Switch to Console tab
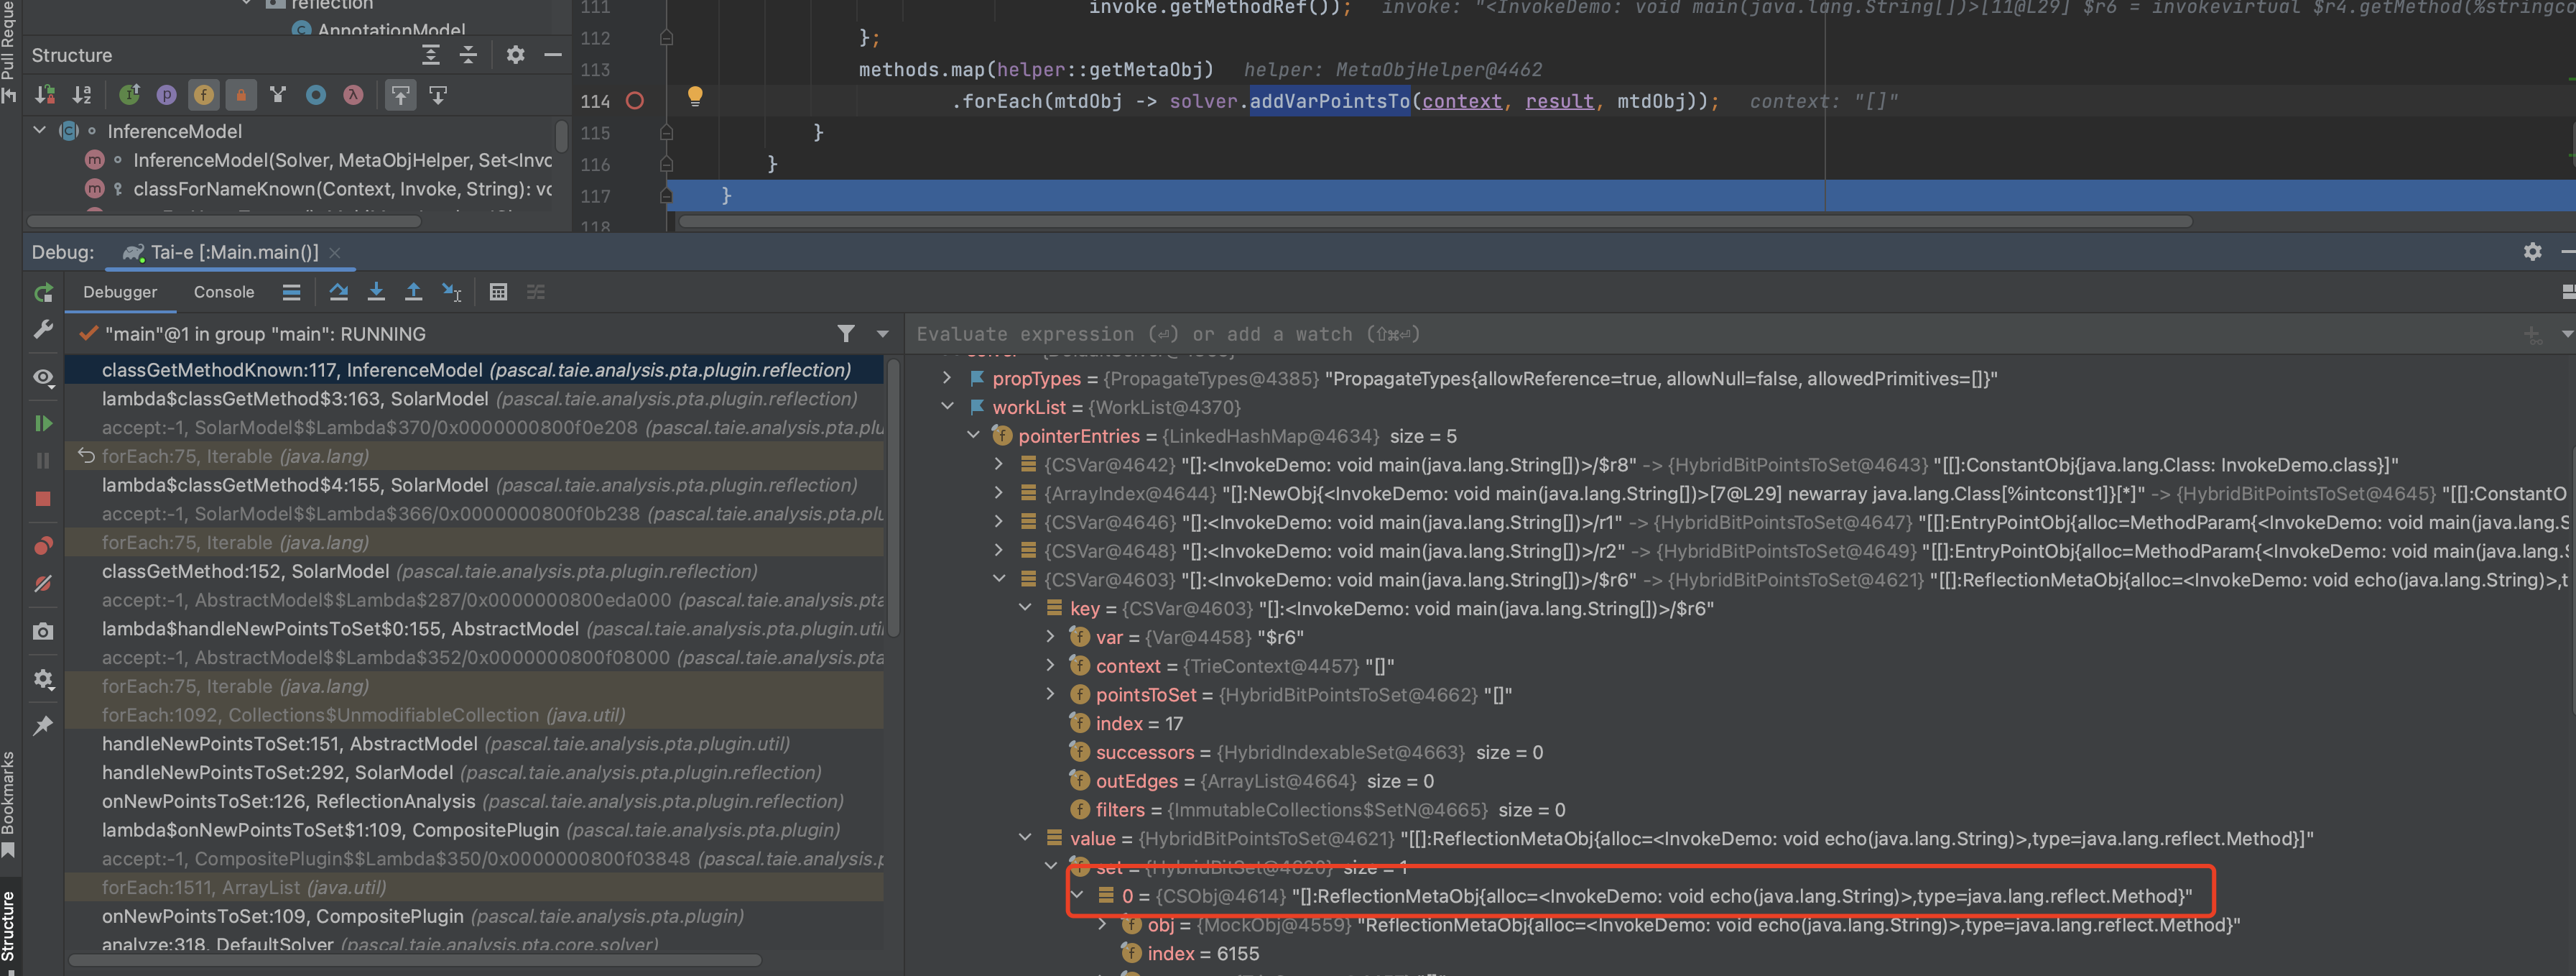 [224, 292]
